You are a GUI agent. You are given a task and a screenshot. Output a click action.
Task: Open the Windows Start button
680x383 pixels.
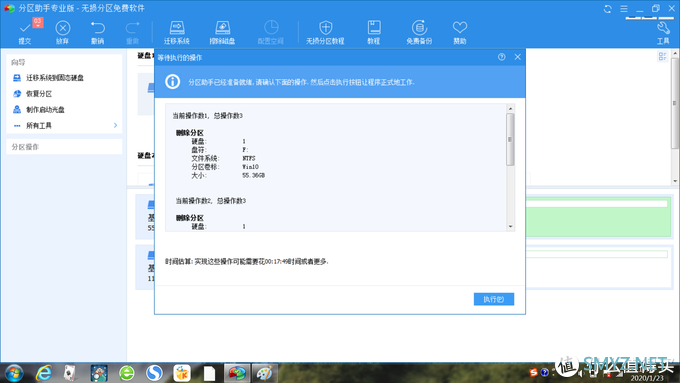pyautogui.click(x=14, y=373)
